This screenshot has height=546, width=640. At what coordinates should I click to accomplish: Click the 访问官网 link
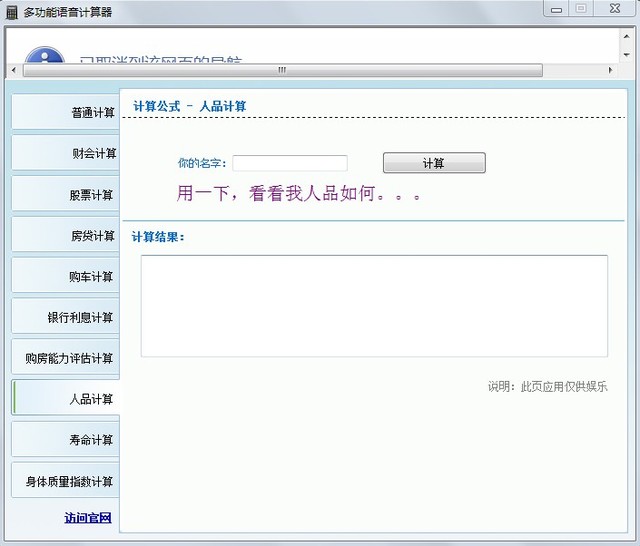click(x=88, y=518)
